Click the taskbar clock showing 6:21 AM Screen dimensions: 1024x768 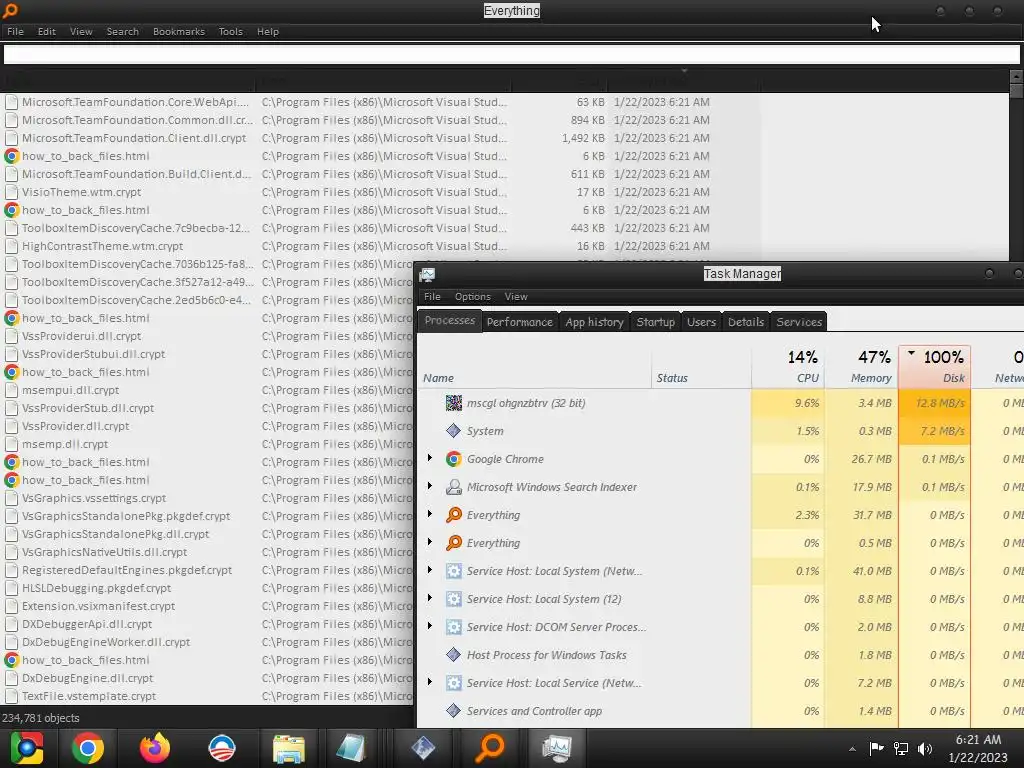pyautogui.click(x=978, y=748)
